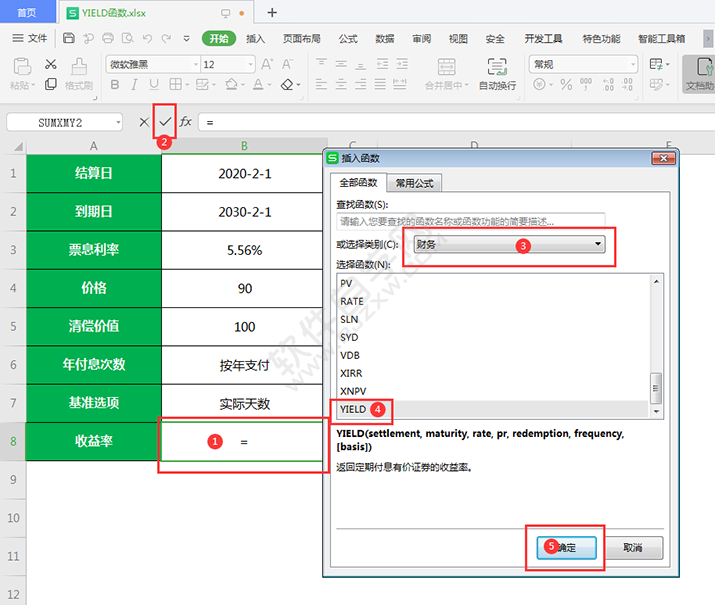
Task: Click the Copy icon below scissors
Action: 51,84
